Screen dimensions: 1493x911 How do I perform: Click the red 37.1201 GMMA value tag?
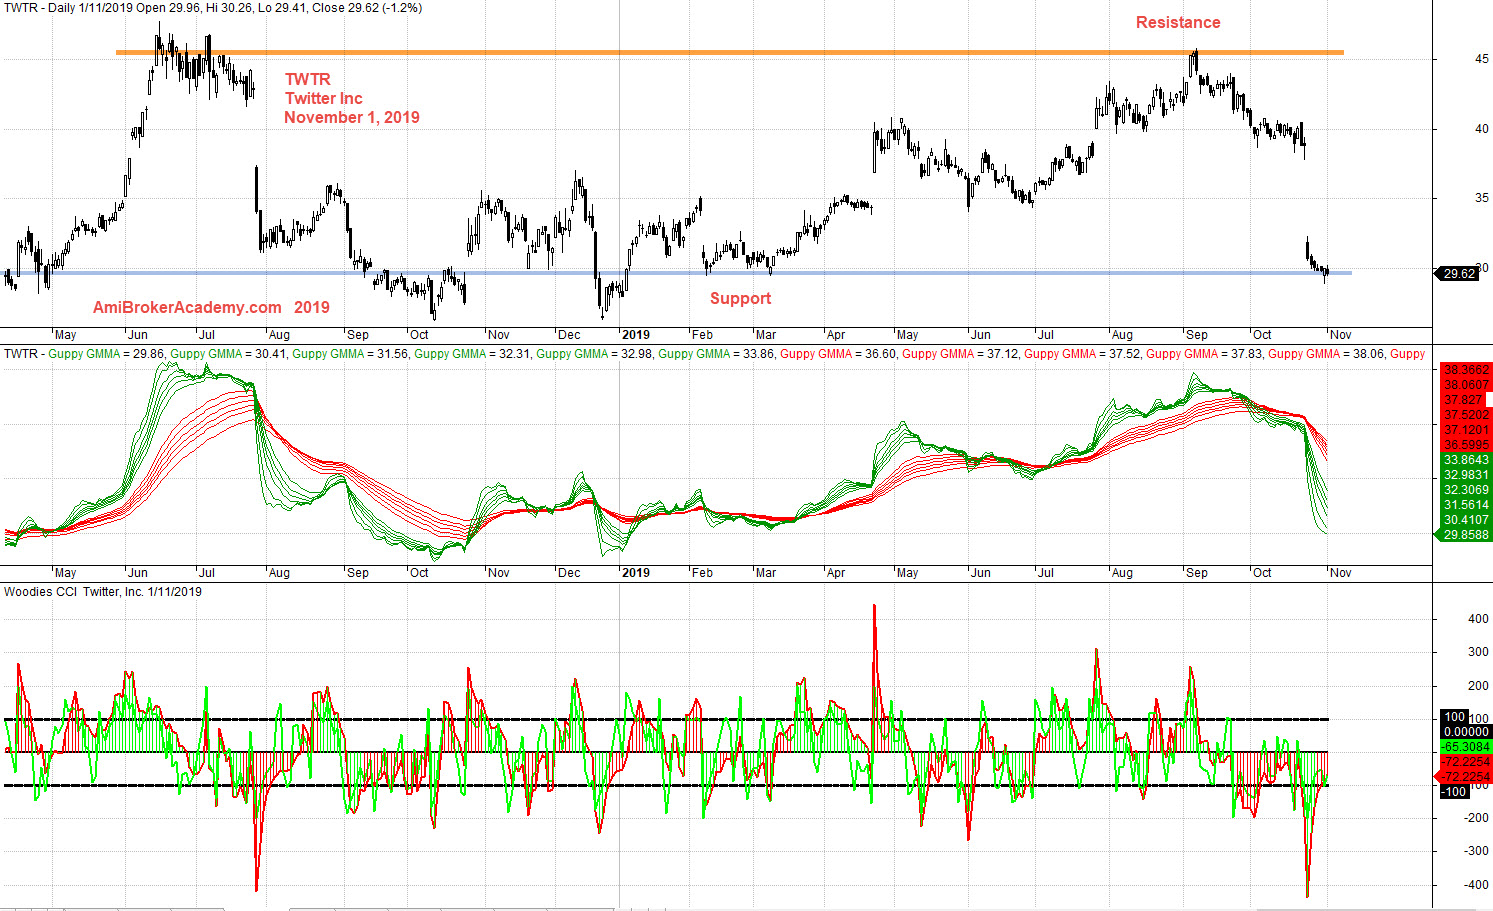click(1465, 430)
